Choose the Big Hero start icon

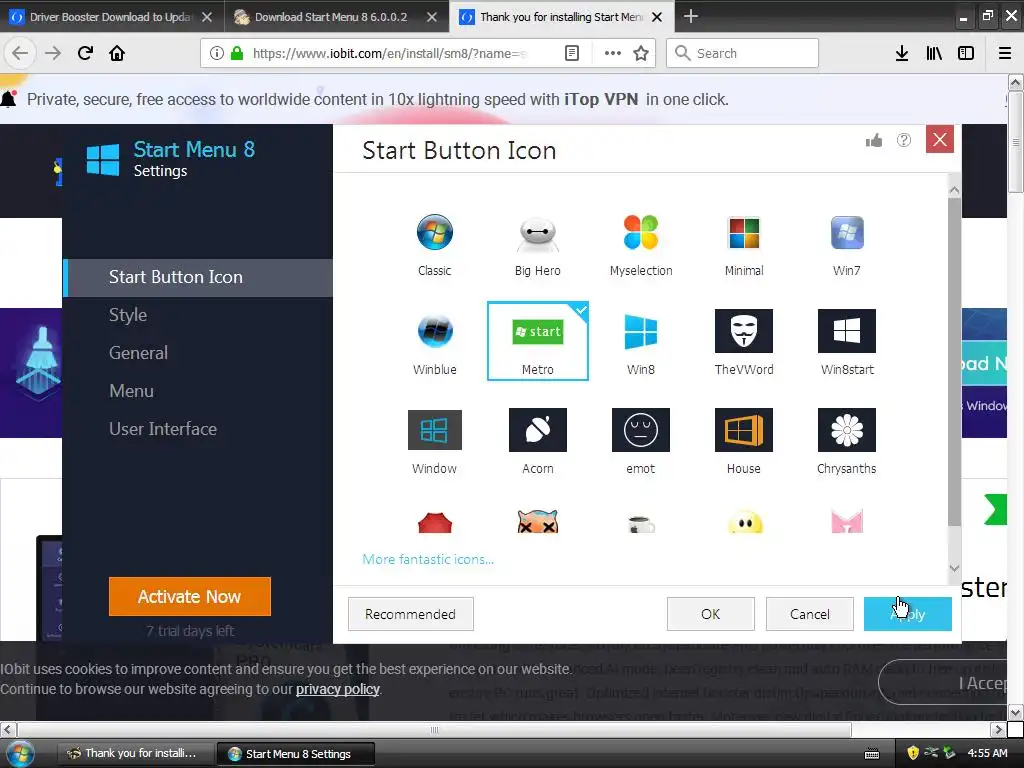(537, 245)
